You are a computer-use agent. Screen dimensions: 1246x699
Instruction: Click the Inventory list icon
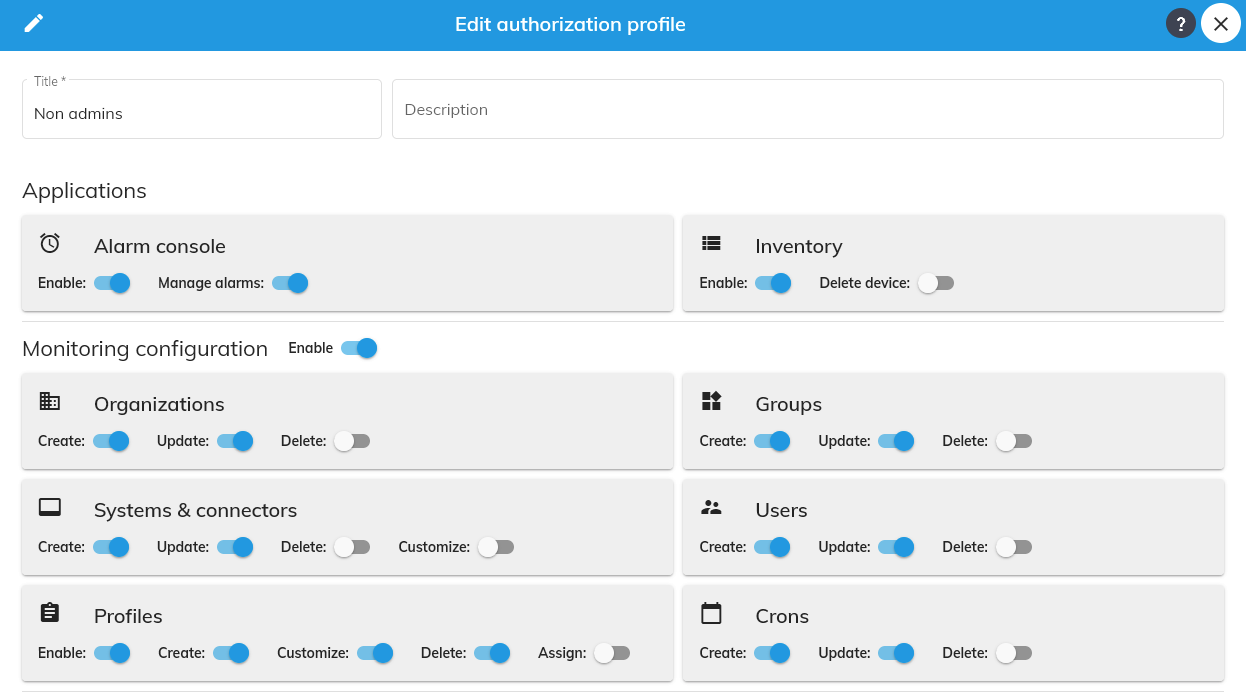point(711,243)
